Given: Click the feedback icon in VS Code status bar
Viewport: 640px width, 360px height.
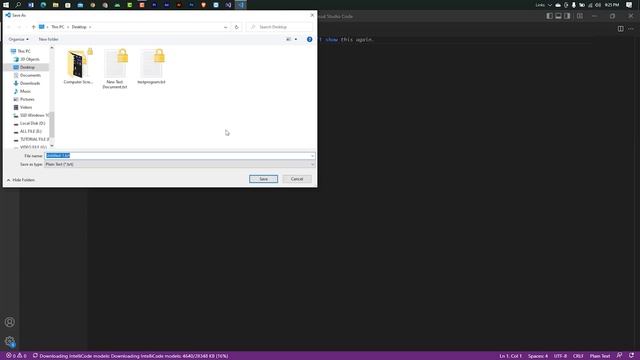Looking at the screenshot, I should coord(620,356).
